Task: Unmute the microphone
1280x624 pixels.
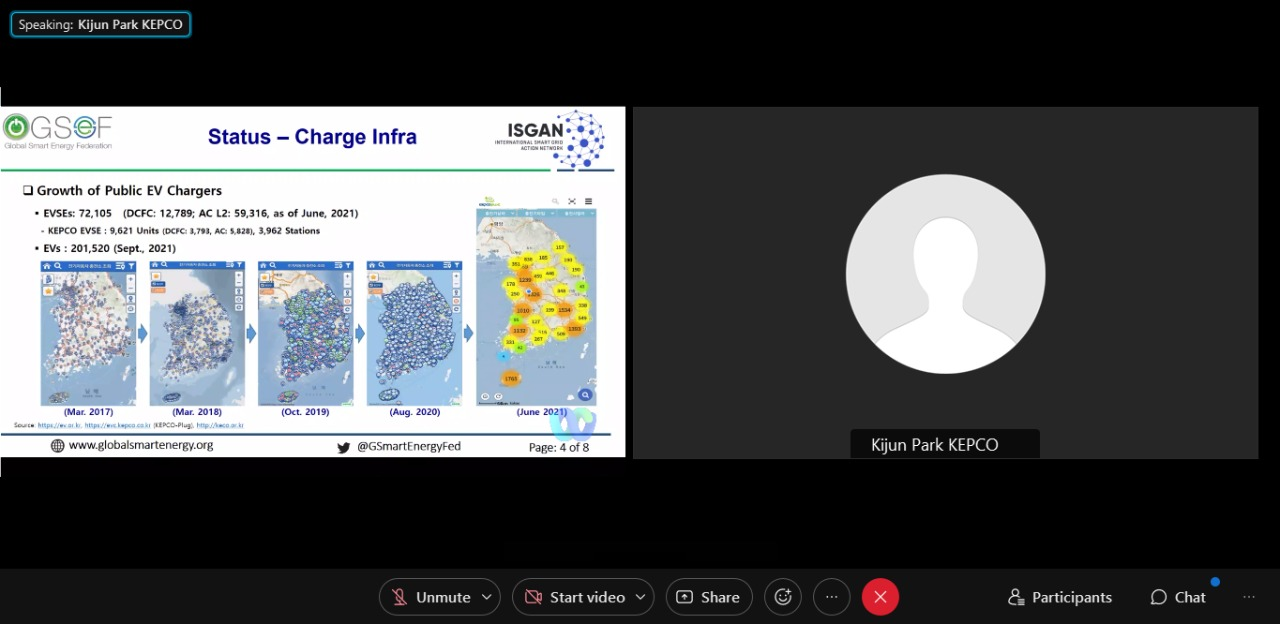Action: tap(430, 597)
